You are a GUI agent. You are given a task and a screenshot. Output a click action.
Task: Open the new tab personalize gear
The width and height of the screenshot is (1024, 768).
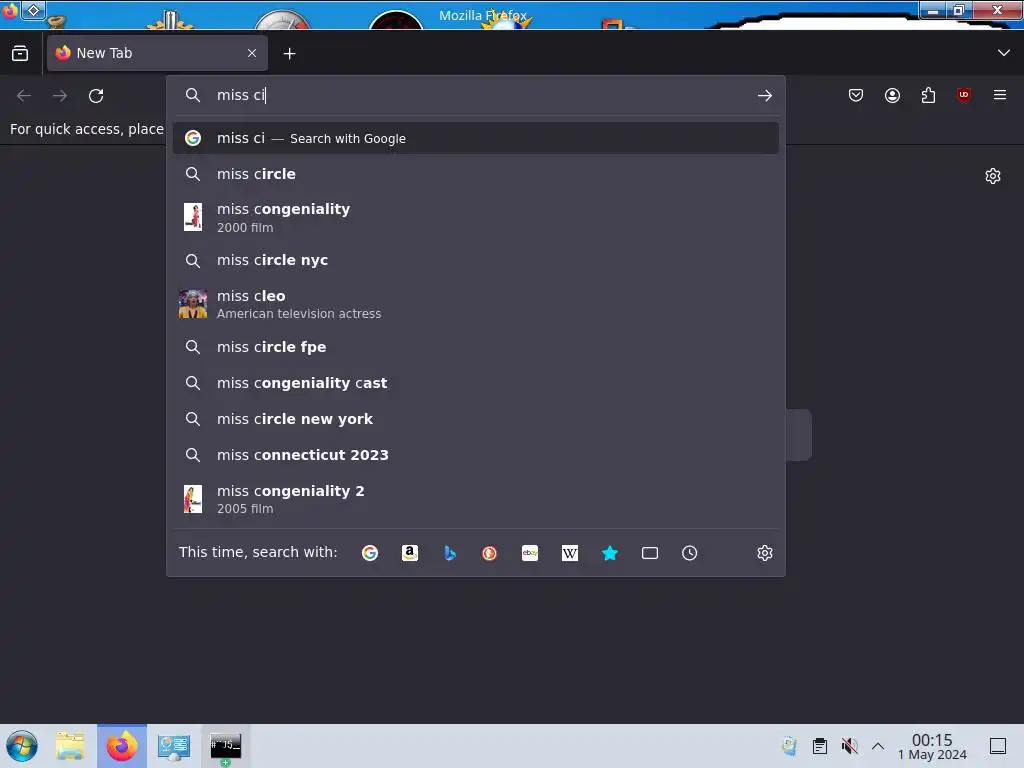coord(993,176)
